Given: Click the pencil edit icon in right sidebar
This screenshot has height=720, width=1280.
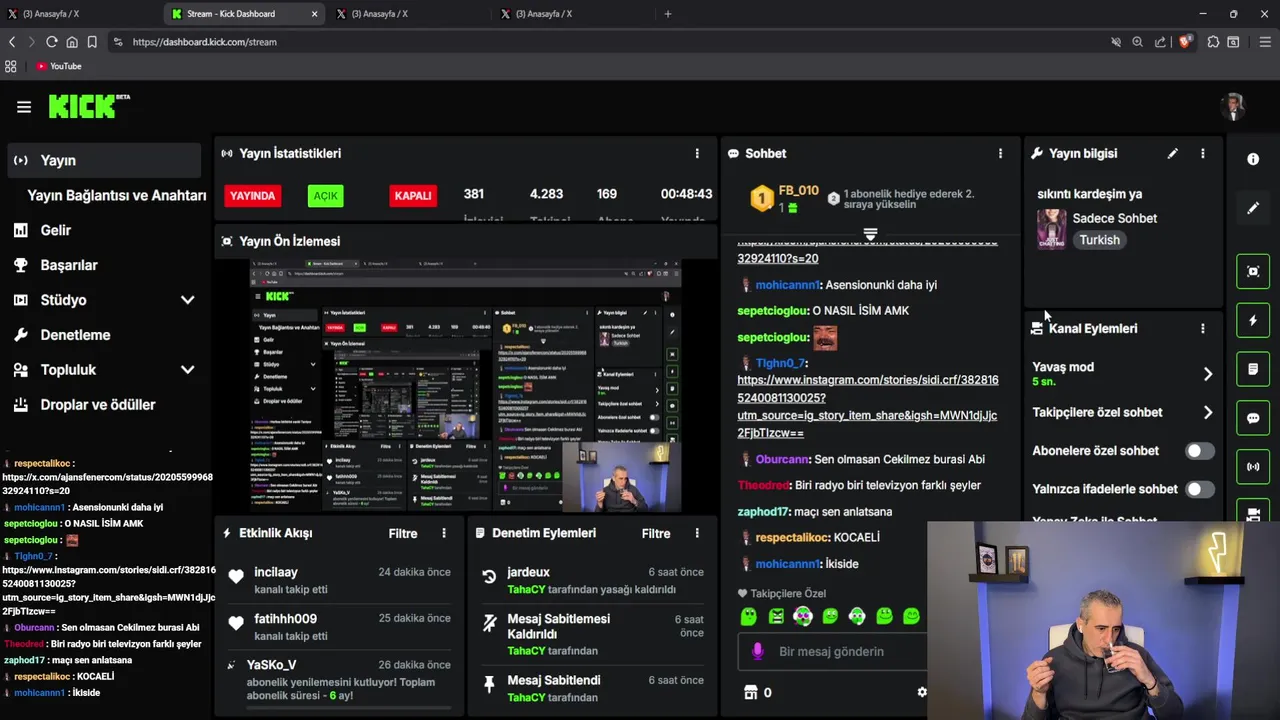Looking at the screenshot, I should (x=1253, y=208).
